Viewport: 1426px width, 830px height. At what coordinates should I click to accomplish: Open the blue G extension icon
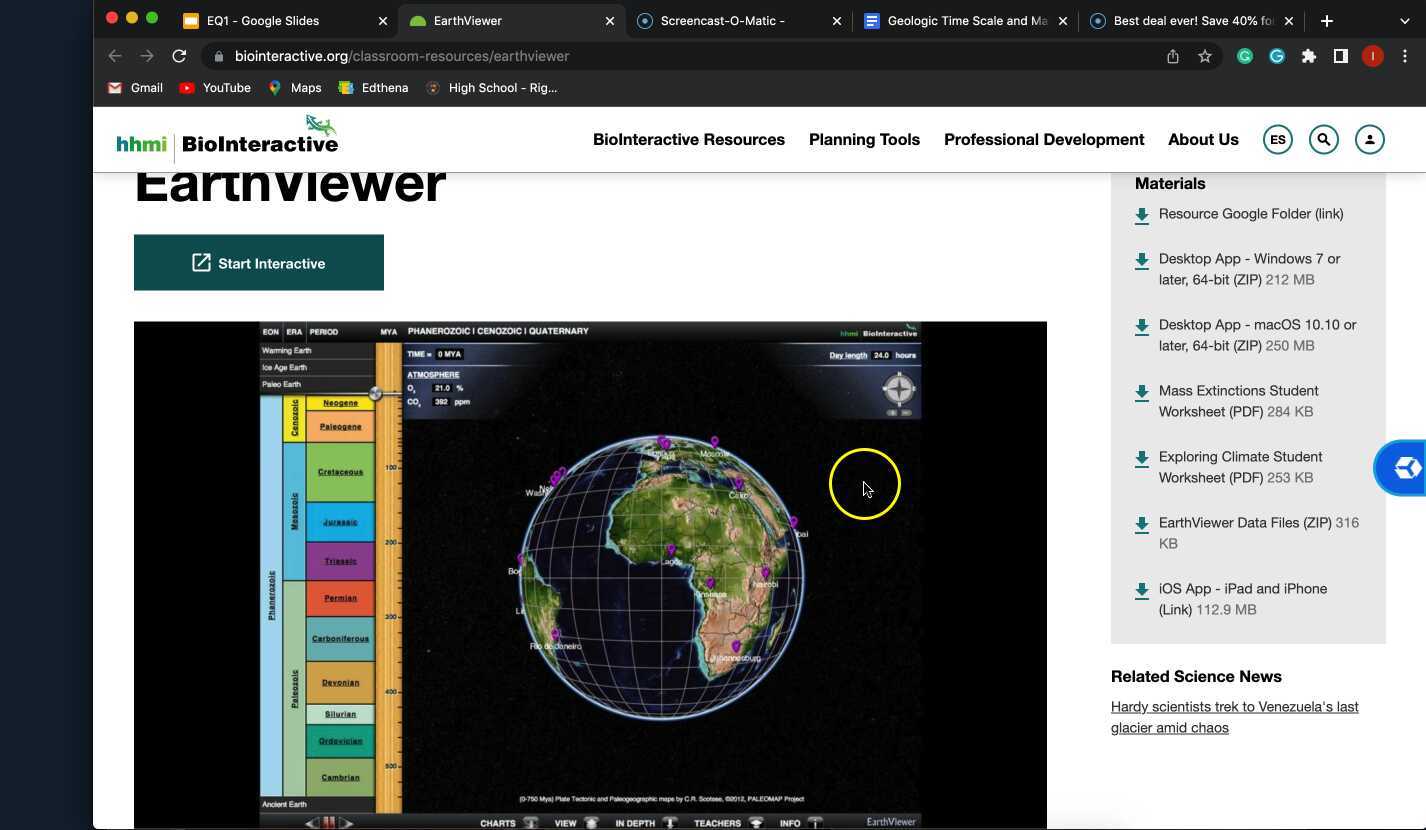[x=1277, y=56]
